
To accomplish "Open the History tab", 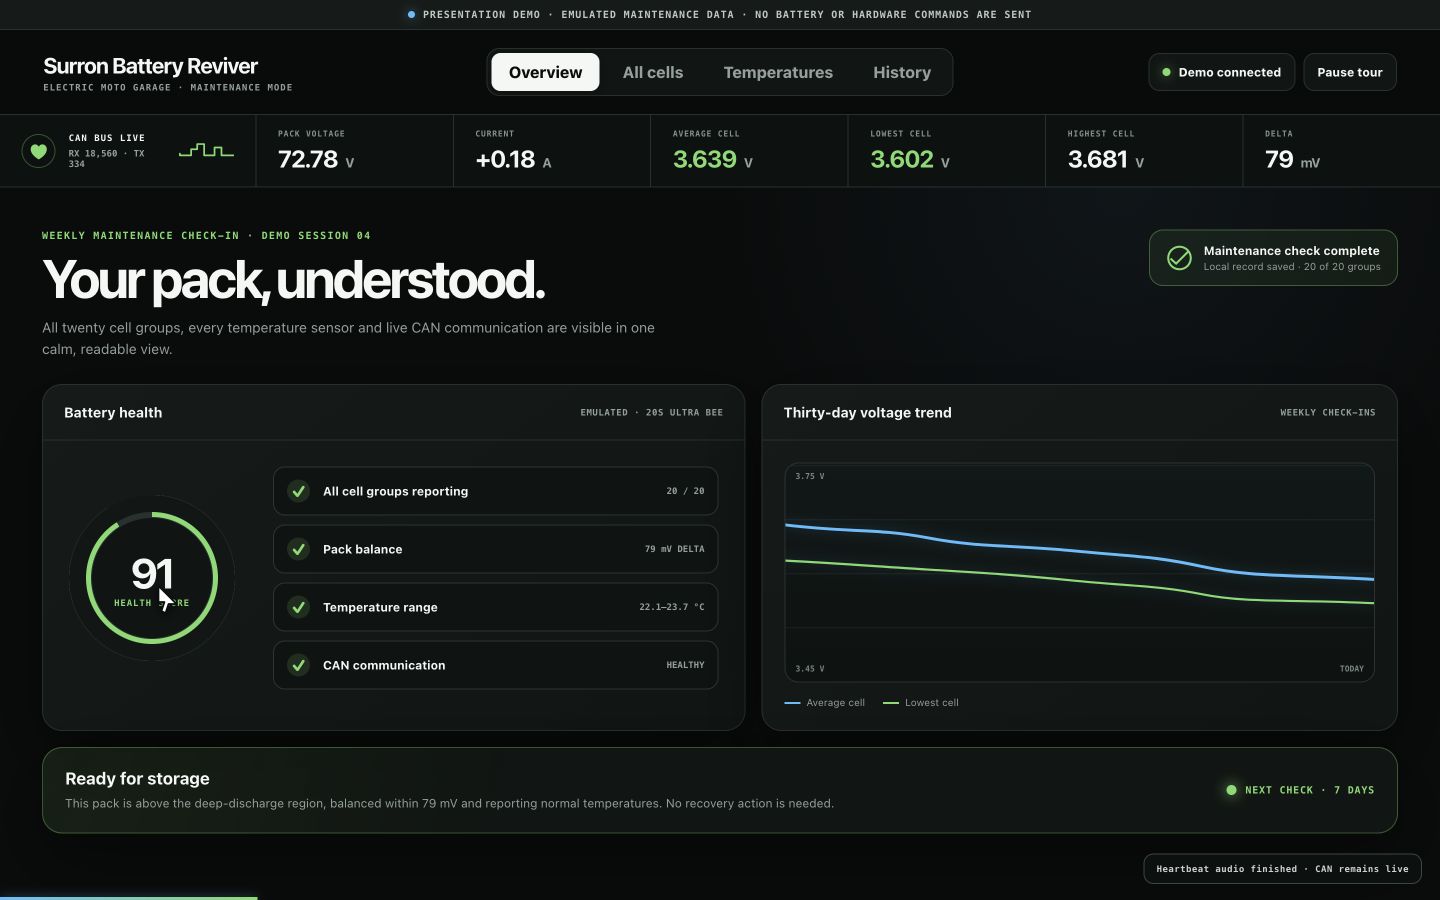I will tap(902, 72).
